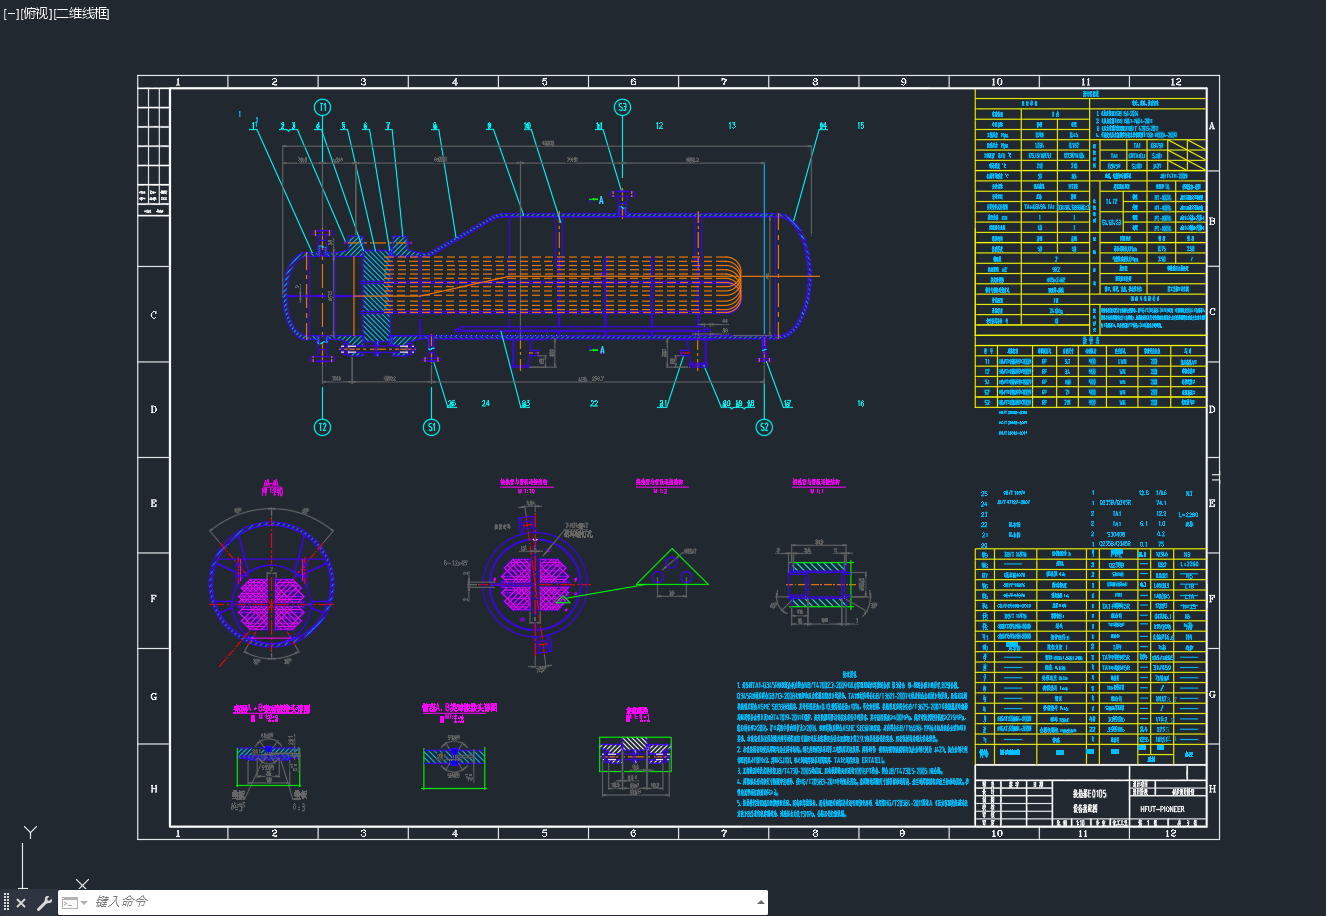This screenshot has width=1326, height=916.
Task: Show recent commands list in command line
Action: (x=74, y=903)
